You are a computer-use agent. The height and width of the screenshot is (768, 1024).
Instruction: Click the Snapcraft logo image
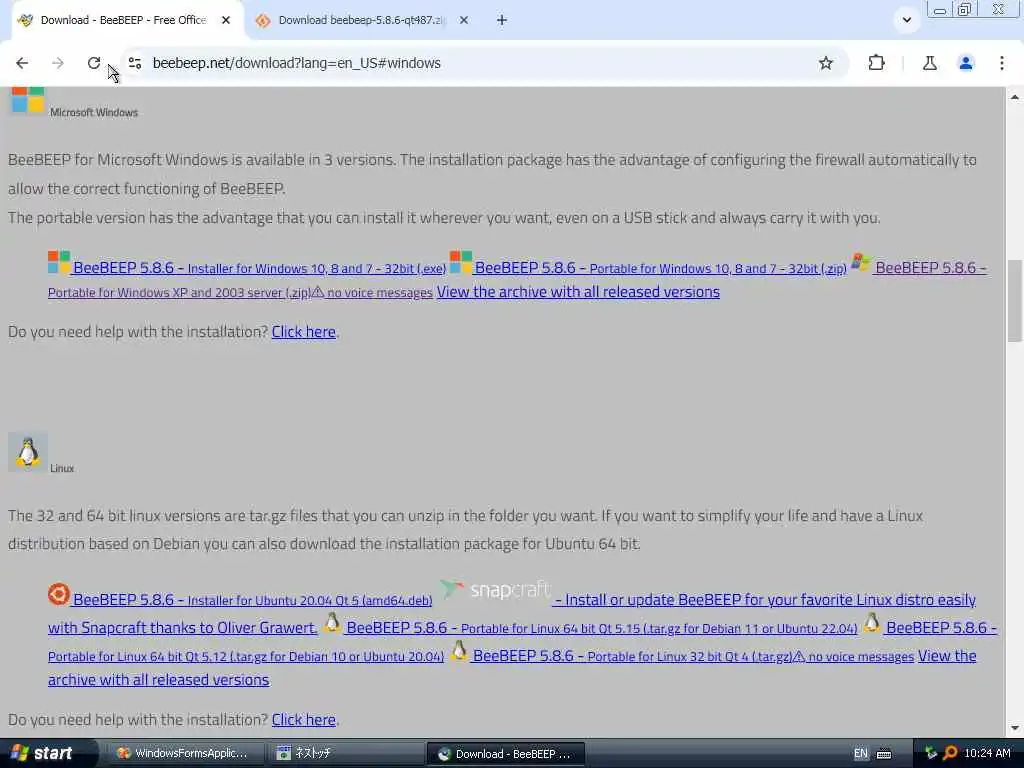point(494,590)
